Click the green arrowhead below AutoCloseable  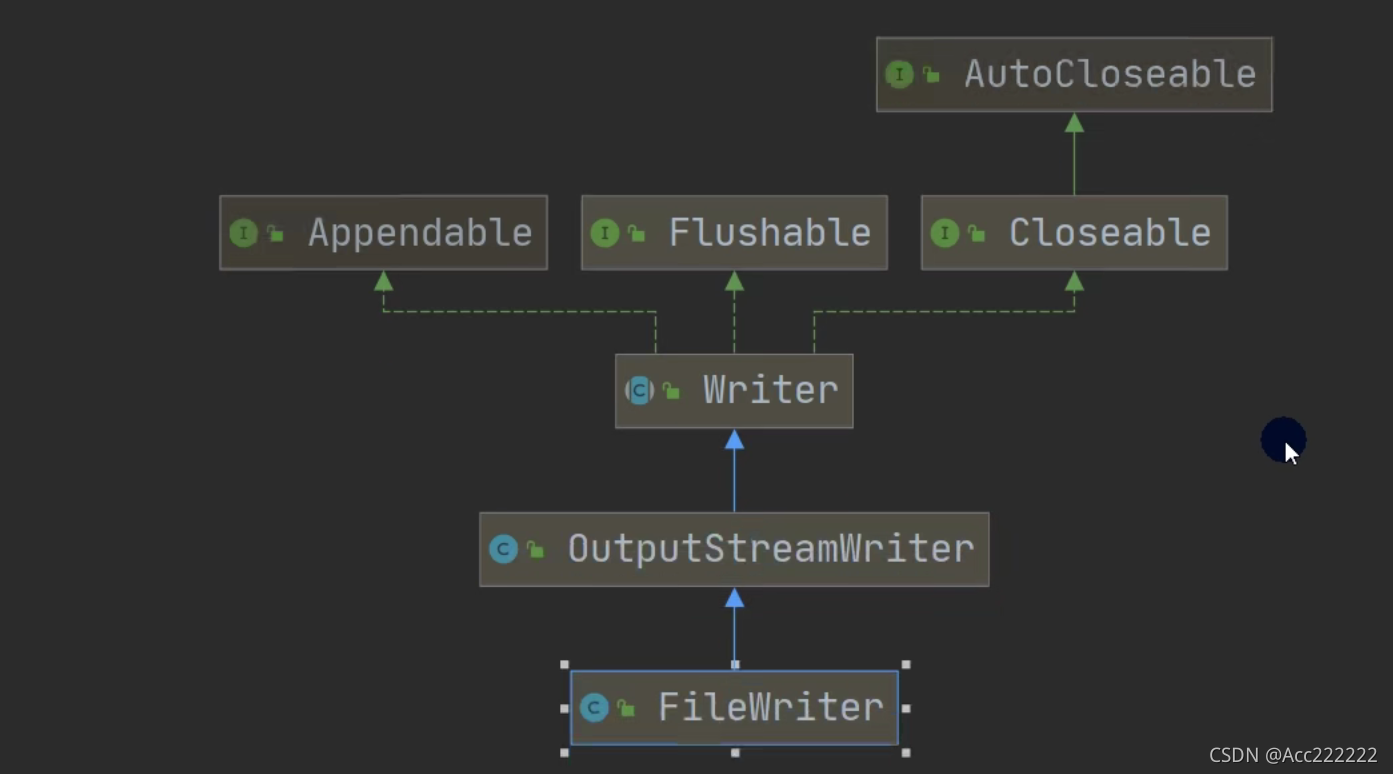pyautogui.click(x=1074, y=122)
